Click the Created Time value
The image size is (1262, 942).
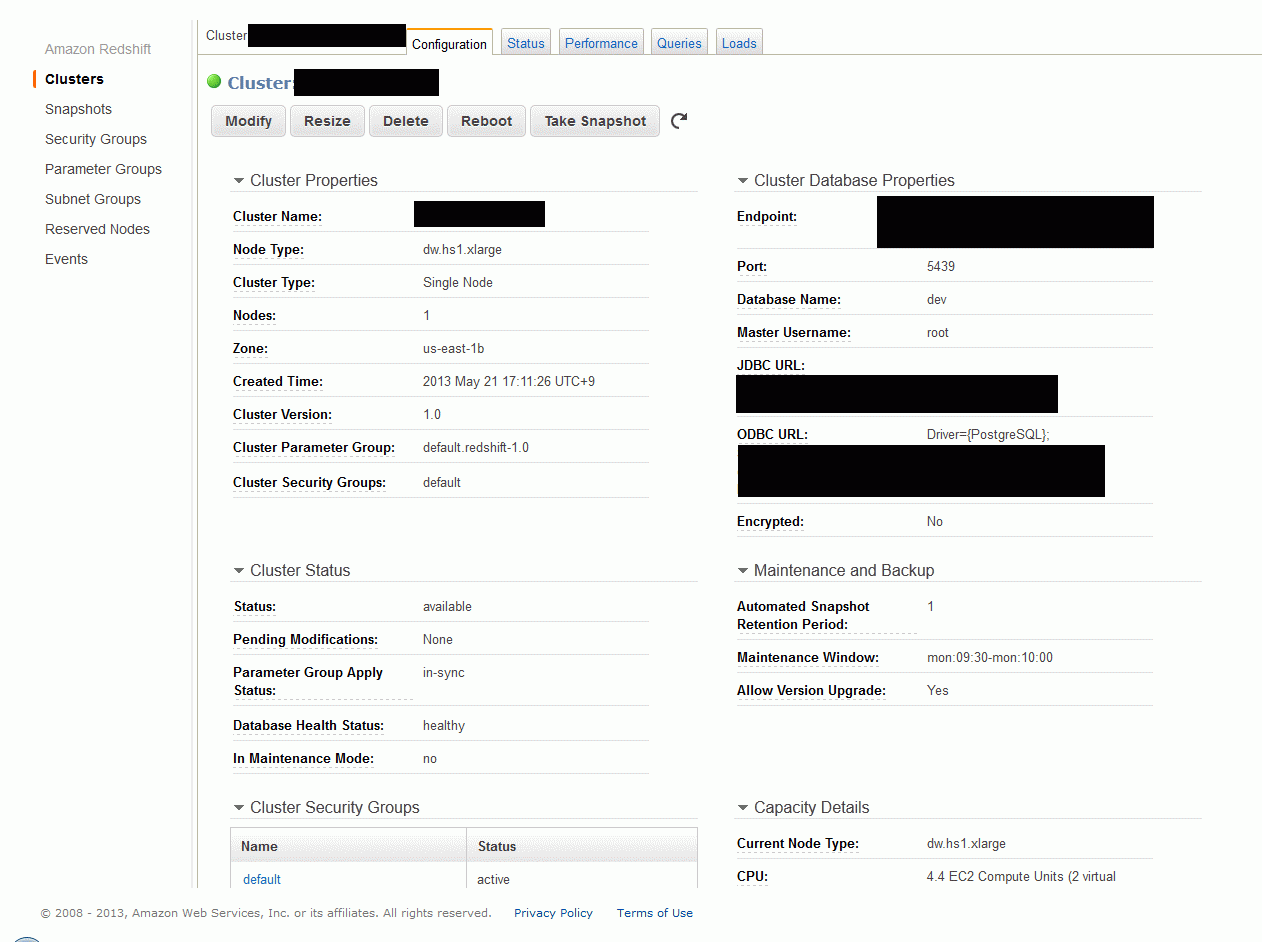(x=509, y=382)
